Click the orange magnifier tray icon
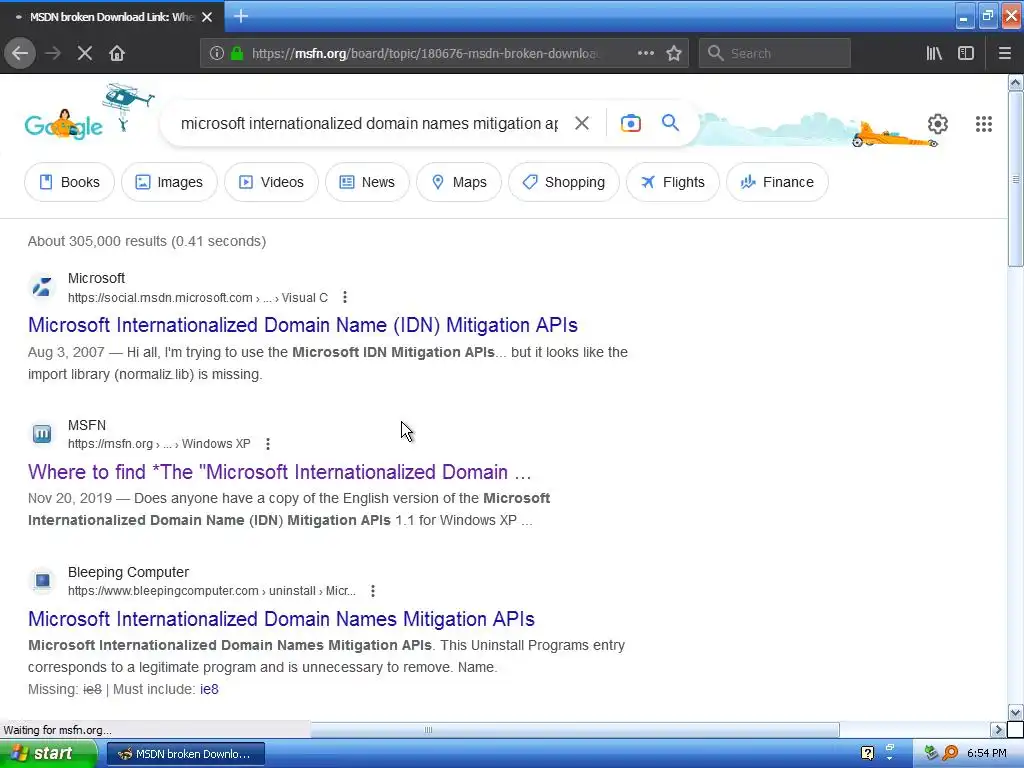Screen dimensions: 1024x768 [x=950, y=754]
